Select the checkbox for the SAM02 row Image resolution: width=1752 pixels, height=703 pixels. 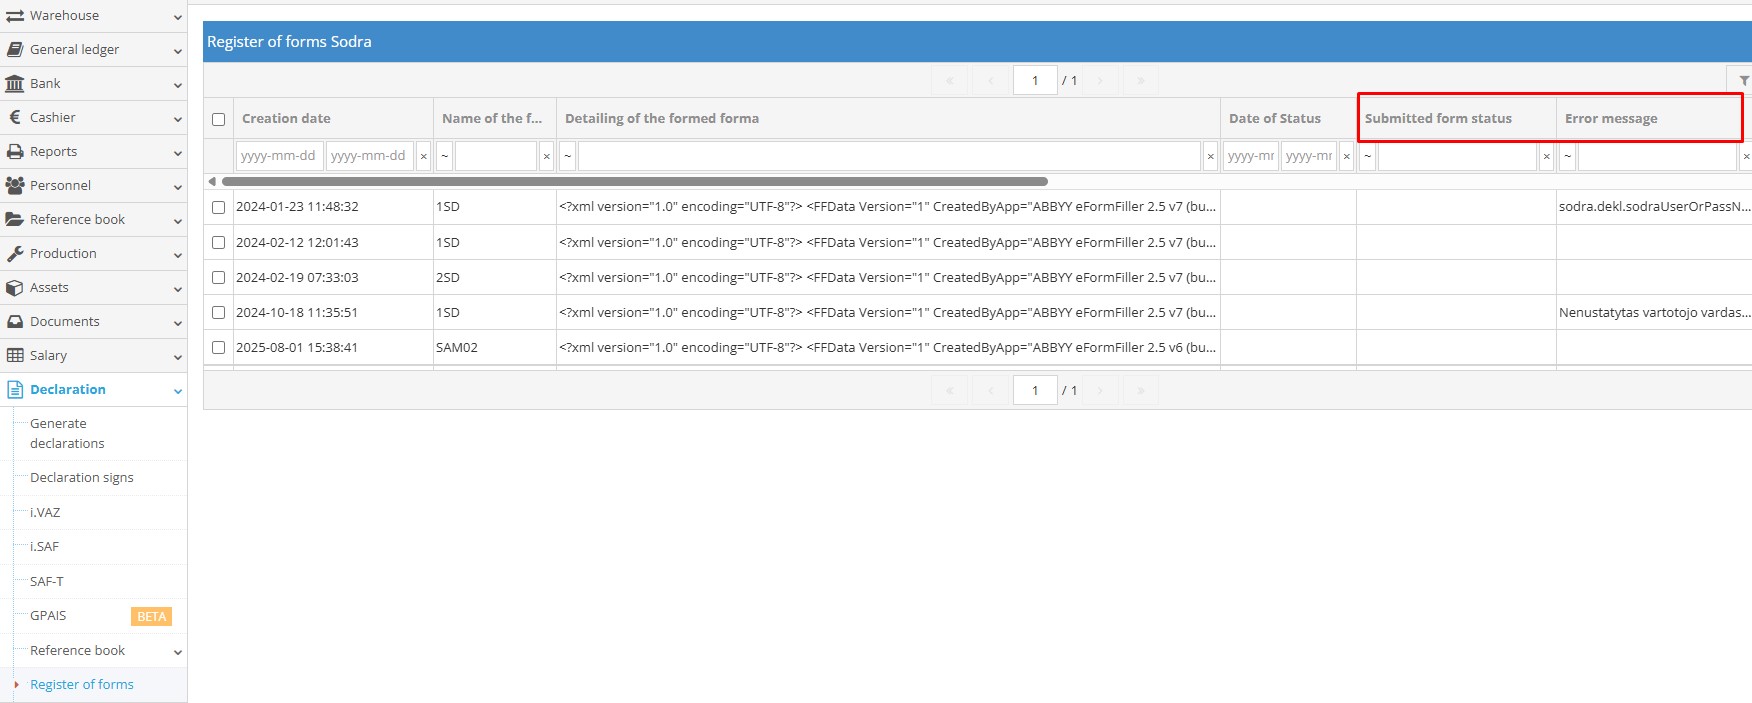pos(218,348)
